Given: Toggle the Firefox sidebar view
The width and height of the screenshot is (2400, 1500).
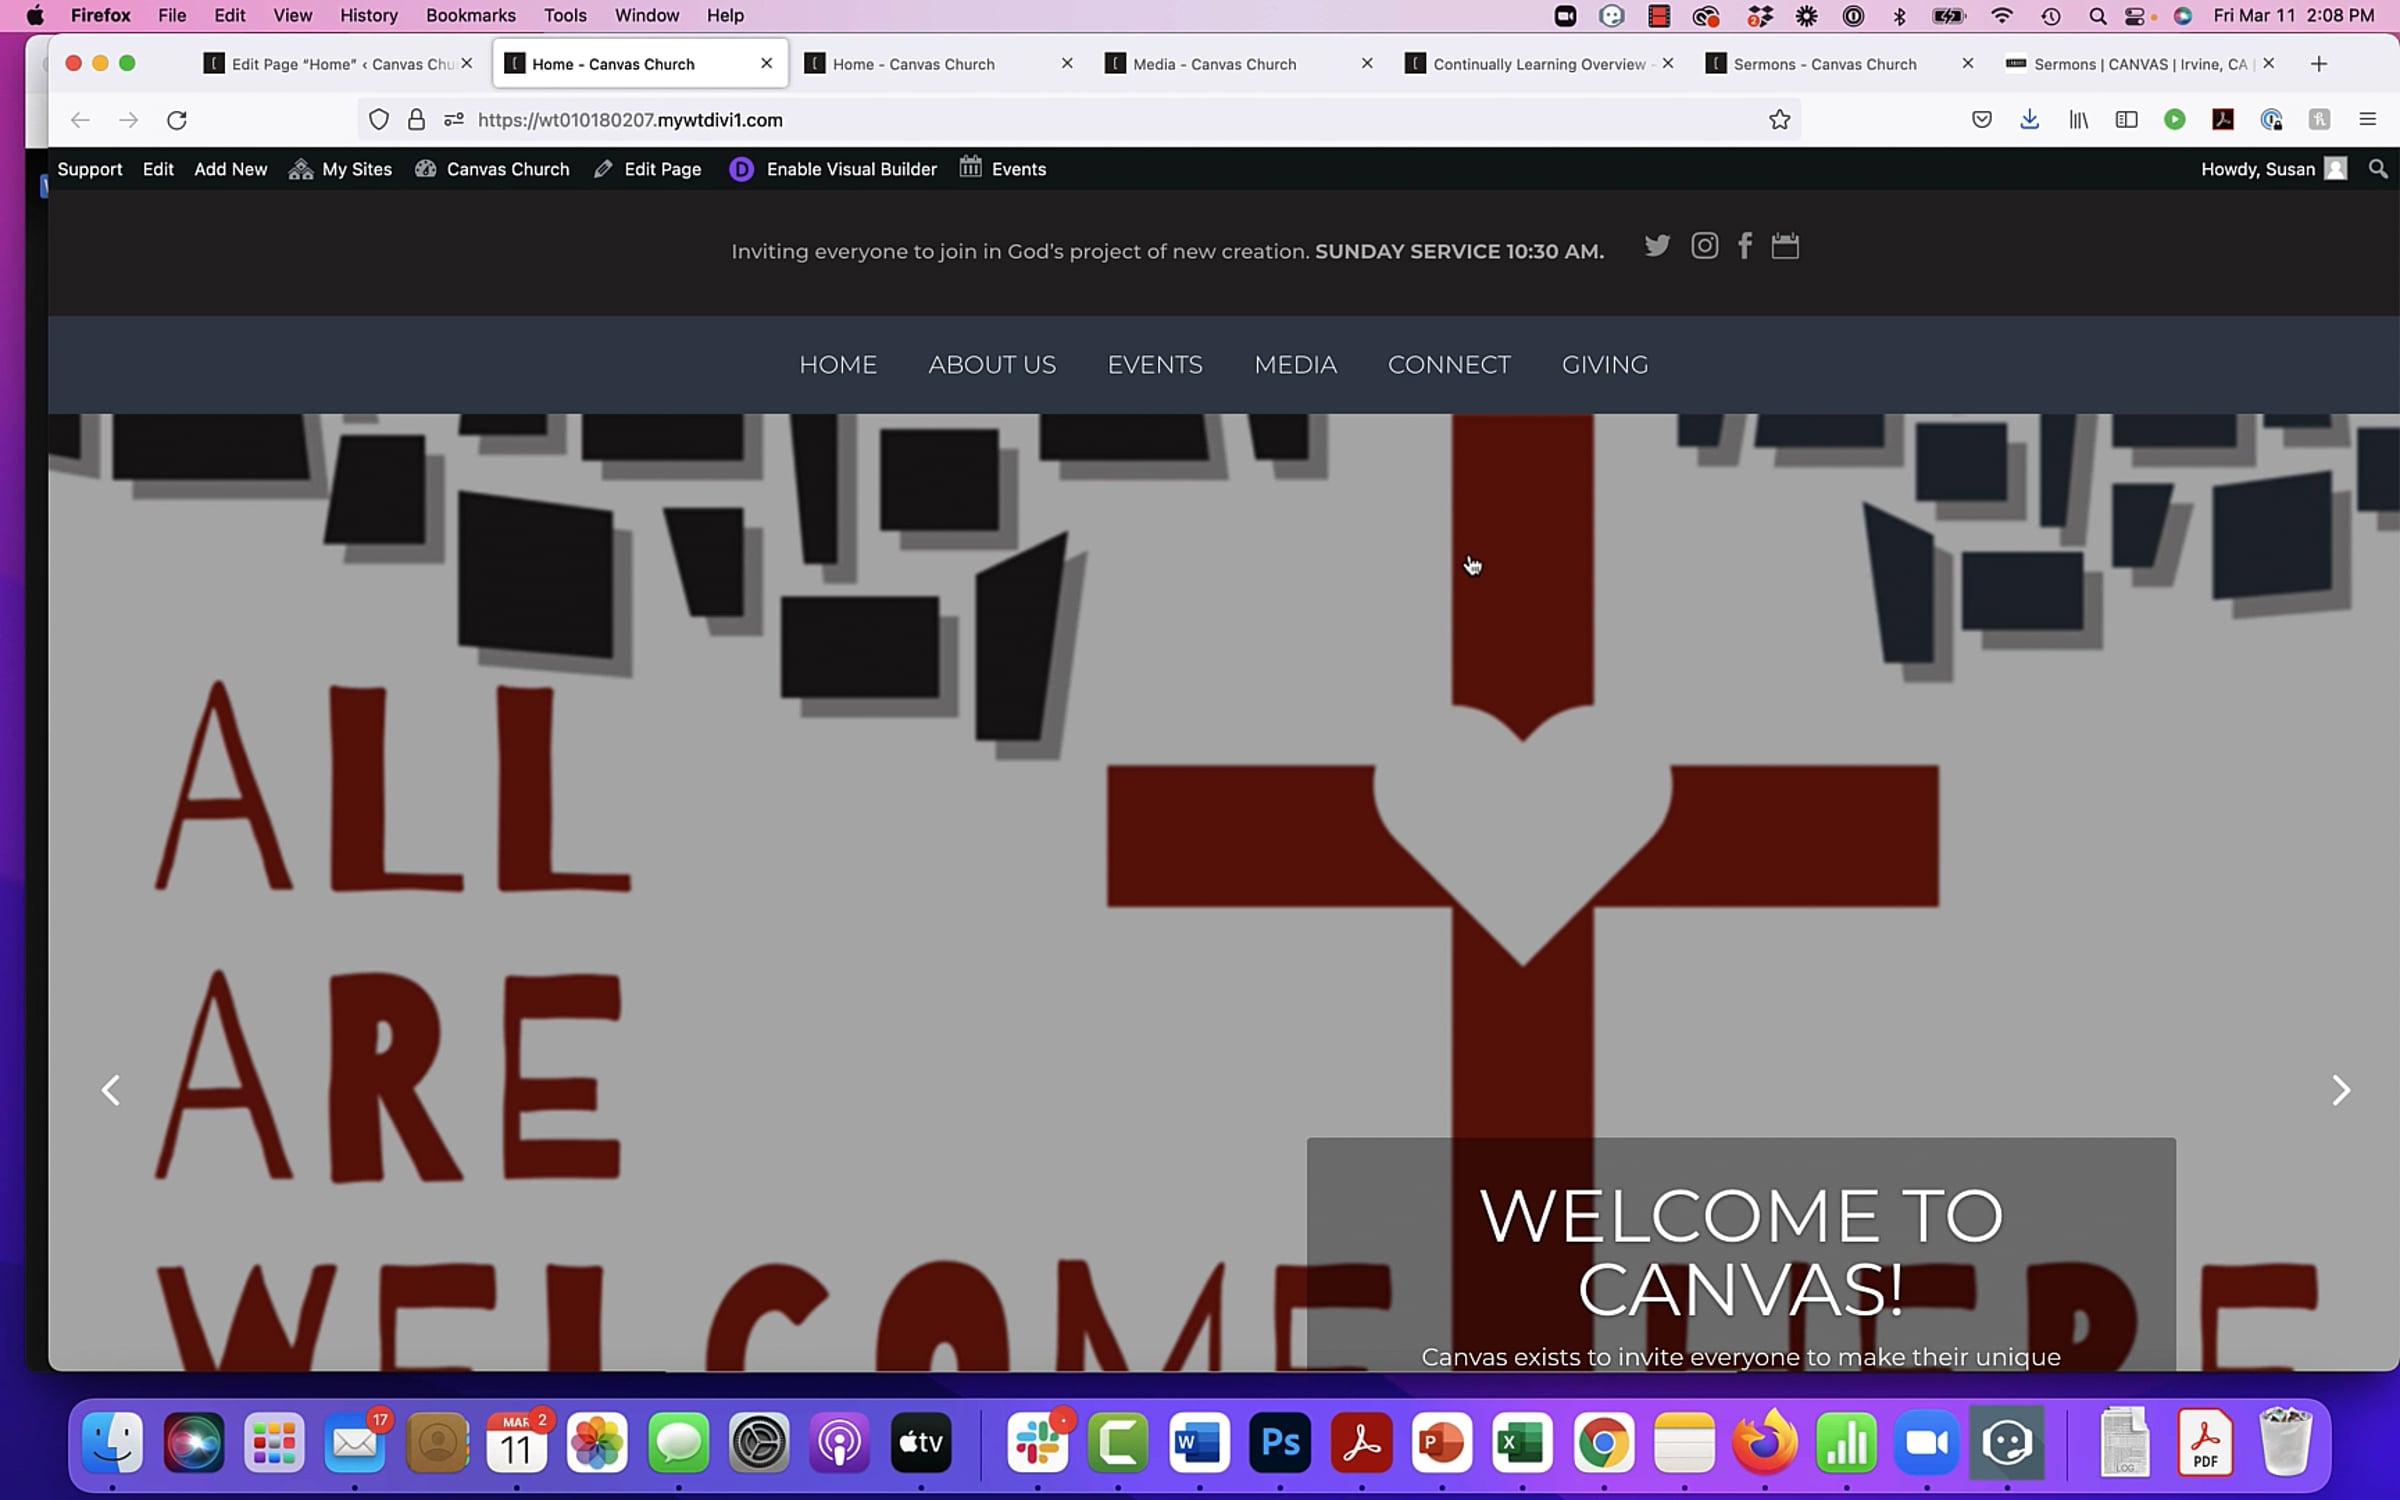Looking at the screenshot, I should pyautogui.click(x=2126, y=120).
